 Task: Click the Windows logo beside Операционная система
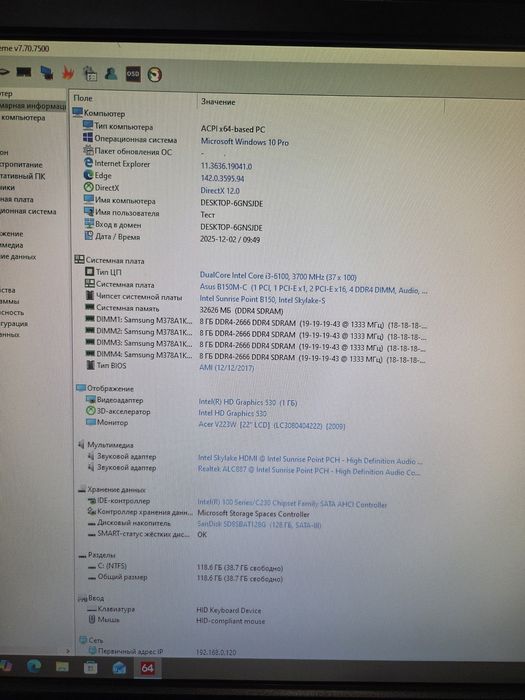click(88, 138)
